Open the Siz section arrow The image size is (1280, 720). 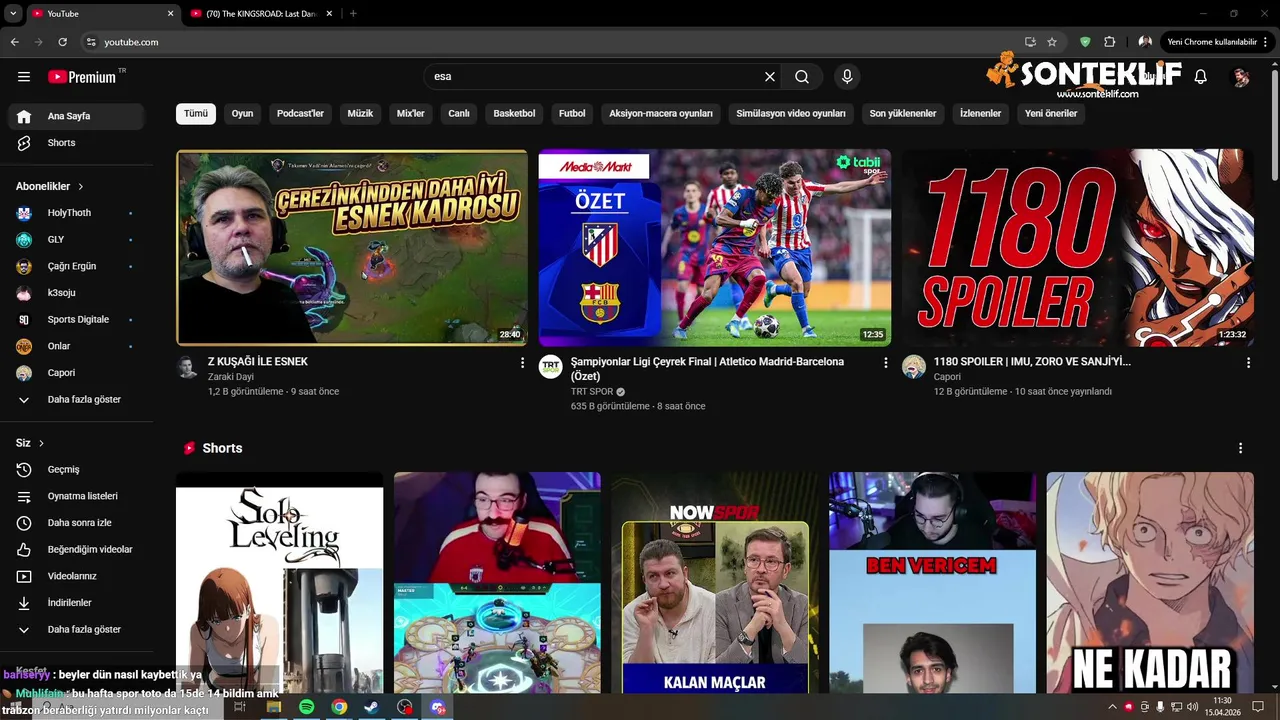click(41, 443)
